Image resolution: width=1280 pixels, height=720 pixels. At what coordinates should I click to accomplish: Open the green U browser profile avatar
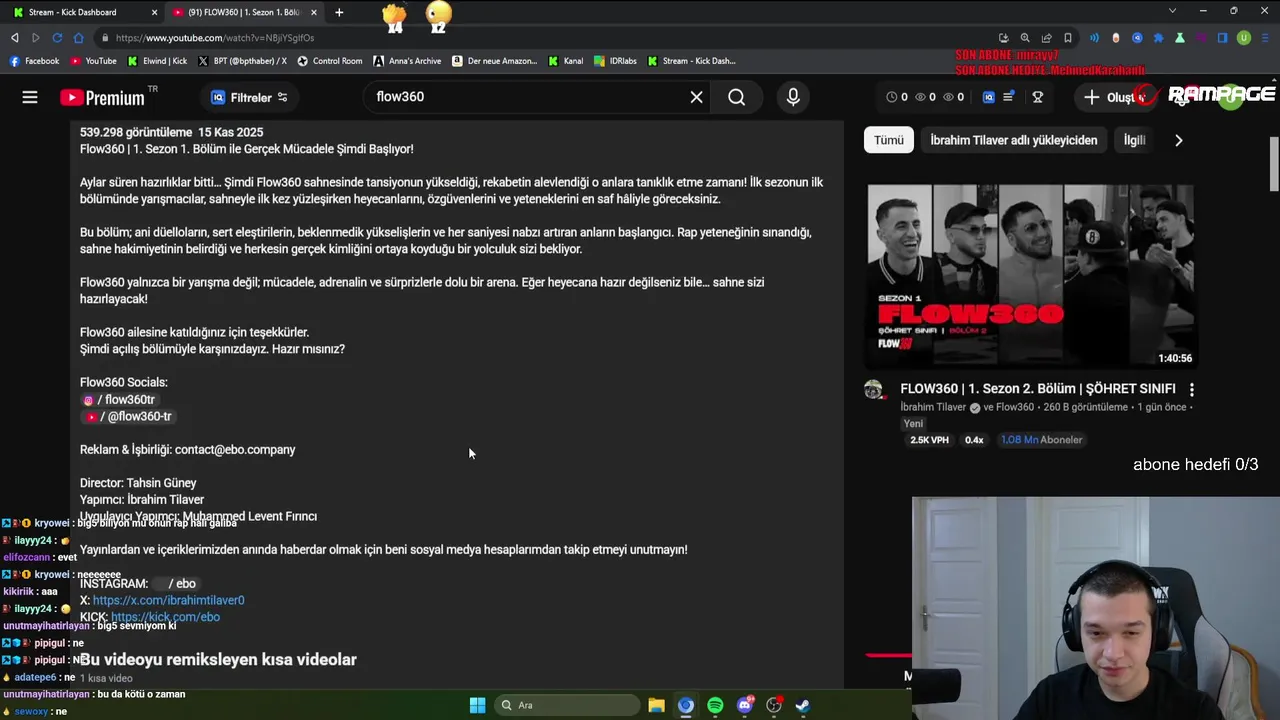[x=1244, y=38]
